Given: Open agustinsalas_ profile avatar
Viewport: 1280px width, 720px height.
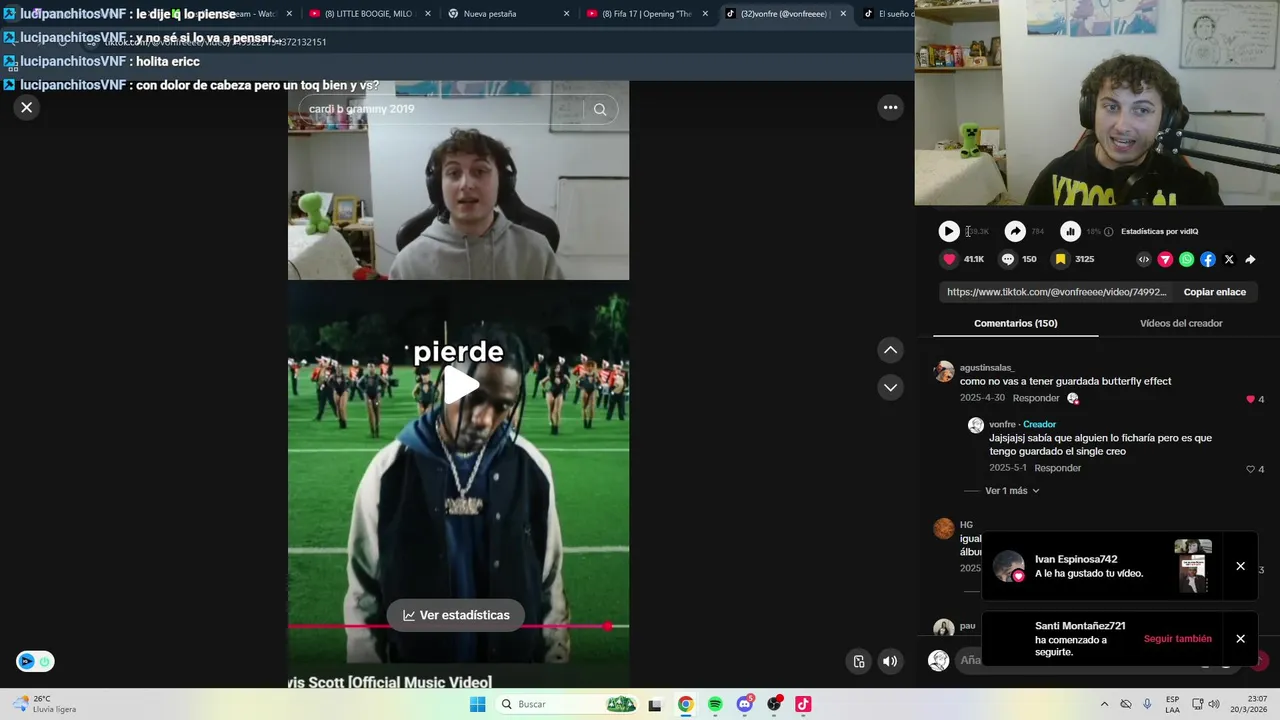Looking at the screenshot, I should tap(944, 372).
